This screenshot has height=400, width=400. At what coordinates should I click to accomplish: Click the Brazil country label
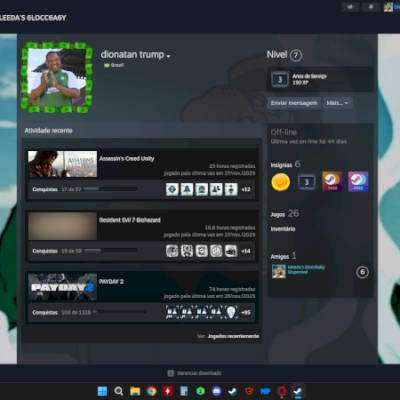click(114, 65)
